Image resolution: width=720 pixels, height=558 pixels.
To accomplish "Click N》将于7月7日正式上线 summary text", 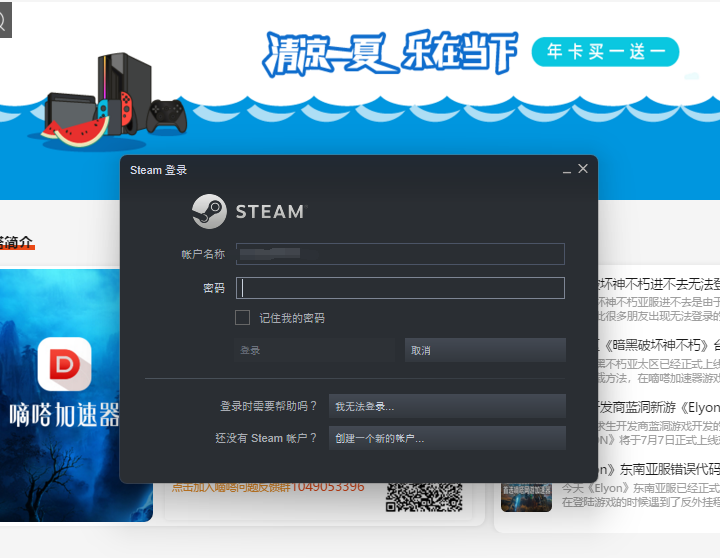I will tap(659, 440).
